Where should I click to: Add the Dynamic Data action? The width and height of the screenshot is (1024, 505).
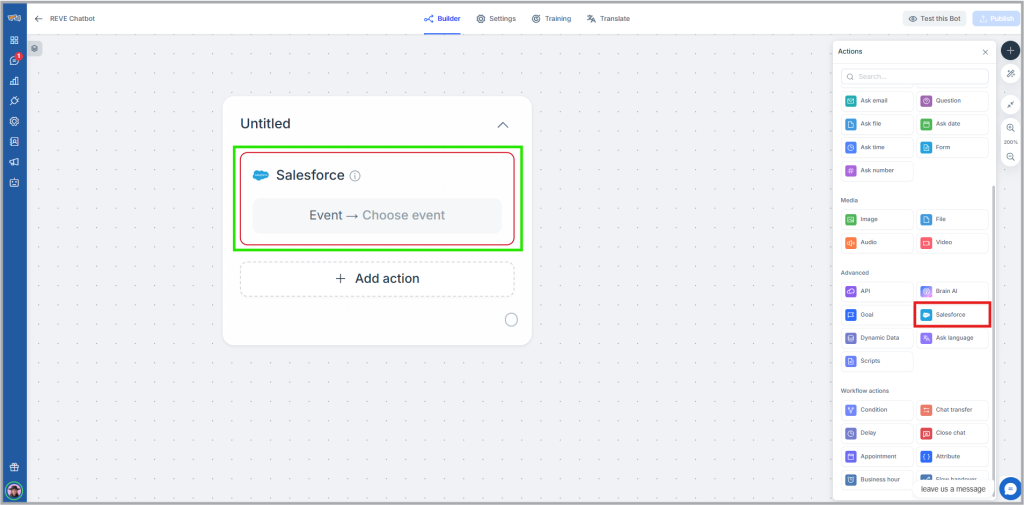[877, 338]
